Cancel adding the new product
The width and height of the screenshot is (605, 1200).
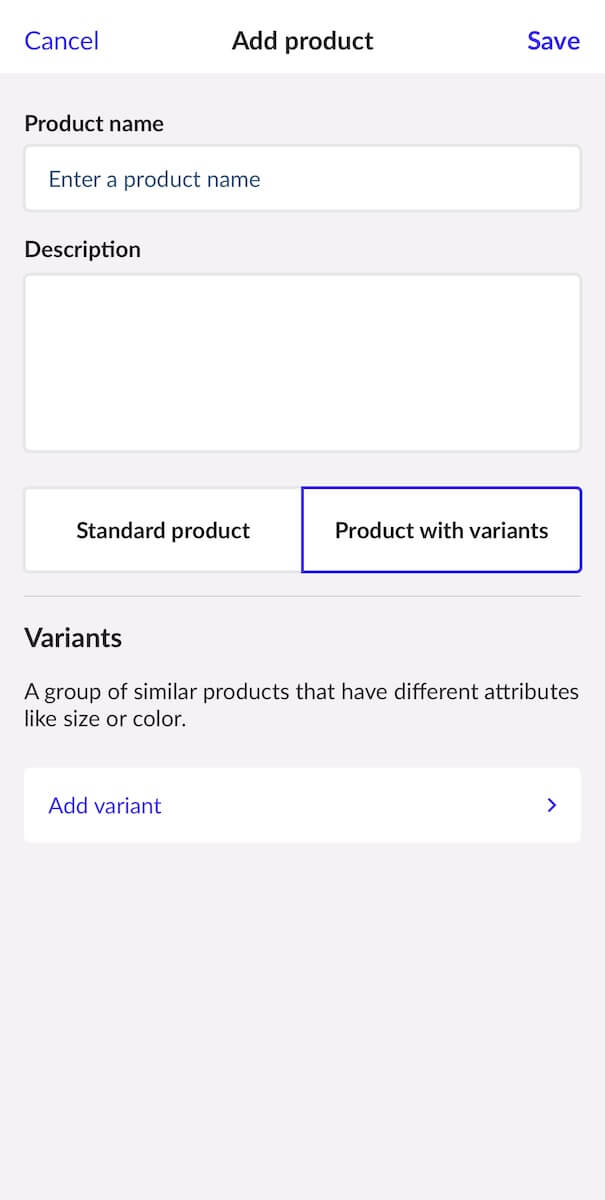click(x=61, y=41)
